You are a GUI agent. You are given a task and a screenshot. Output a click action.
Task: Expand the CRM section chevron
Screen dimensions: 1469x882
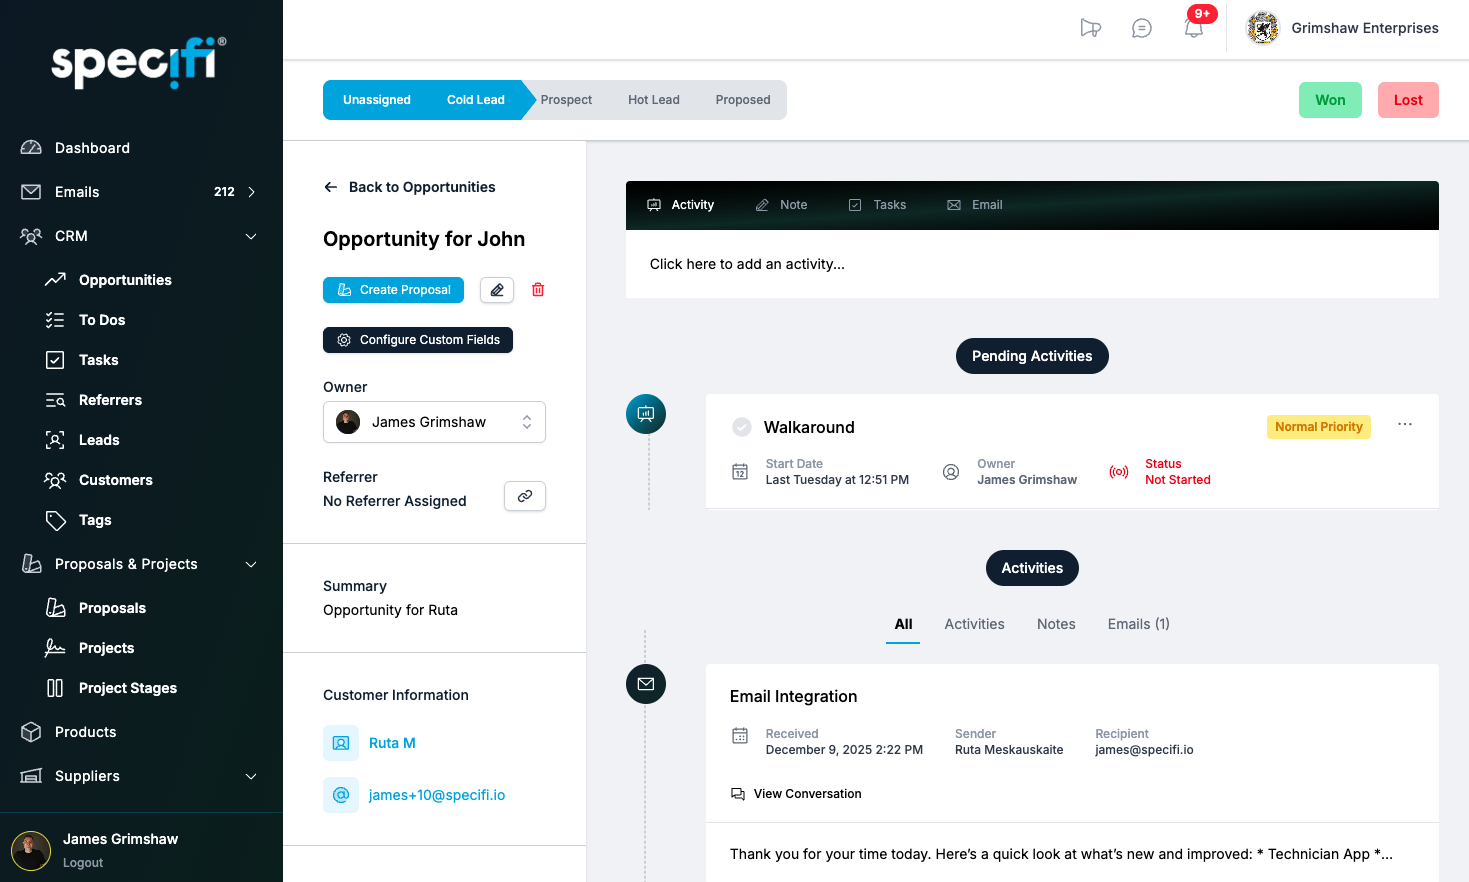coord(250,236)
